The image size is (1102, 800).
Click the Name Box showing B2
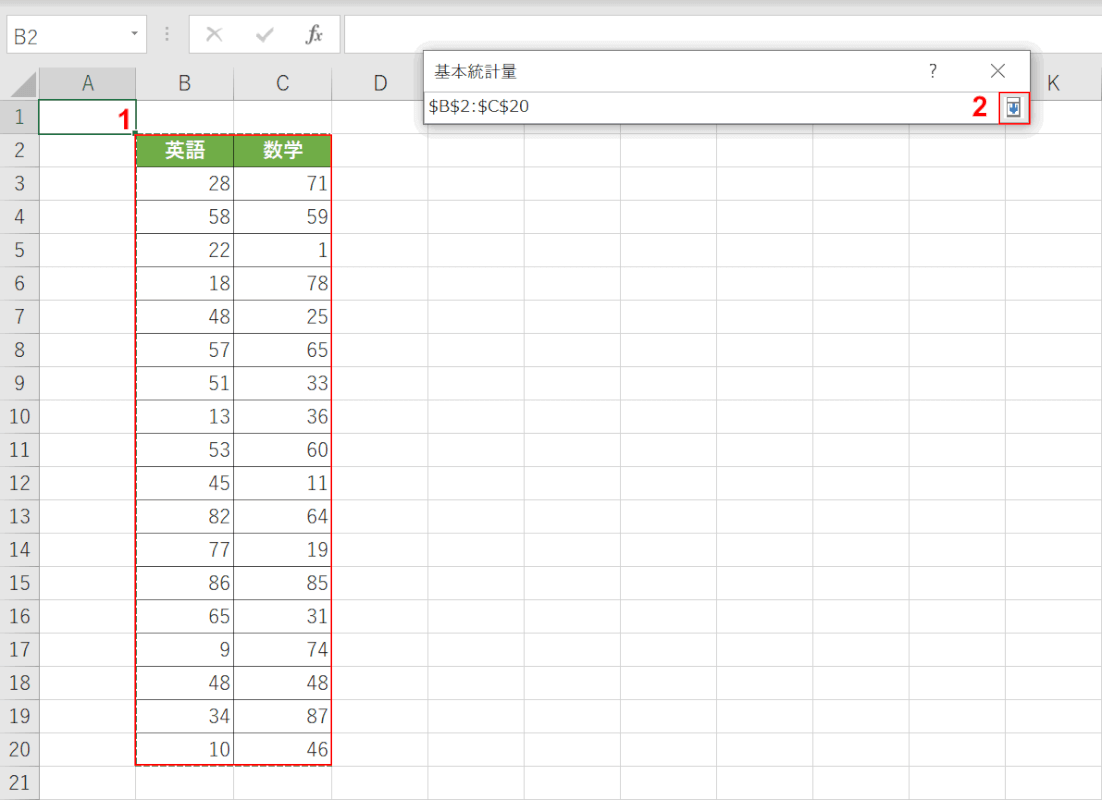tap(65, 35)
